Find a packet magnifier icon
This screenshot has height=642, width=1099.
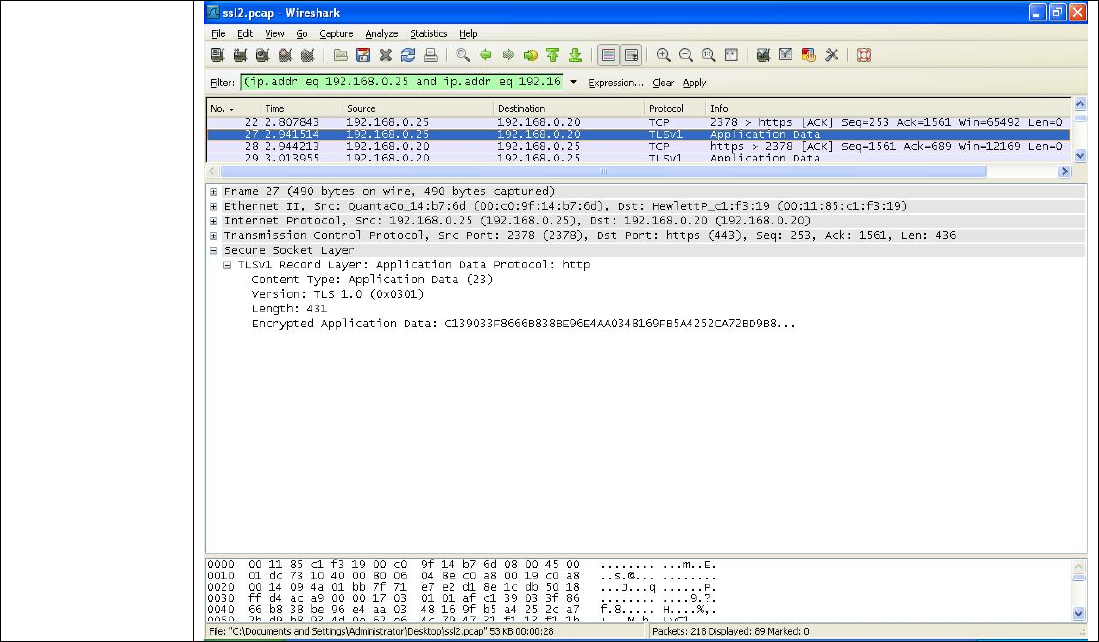463,55
